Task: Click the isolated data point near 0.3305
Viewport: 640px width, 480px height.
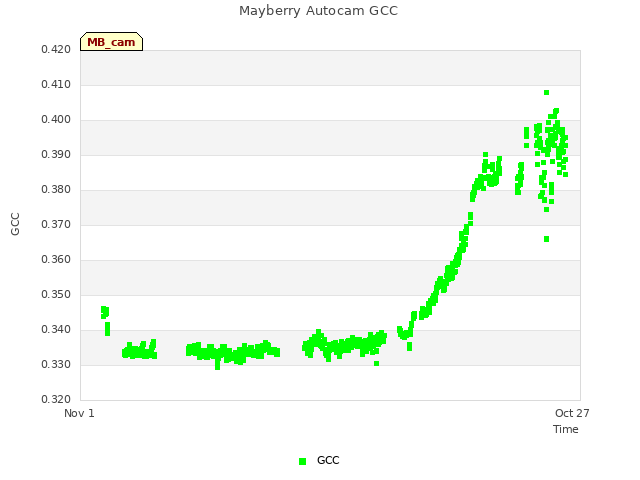Action: [x=376, y=364]
